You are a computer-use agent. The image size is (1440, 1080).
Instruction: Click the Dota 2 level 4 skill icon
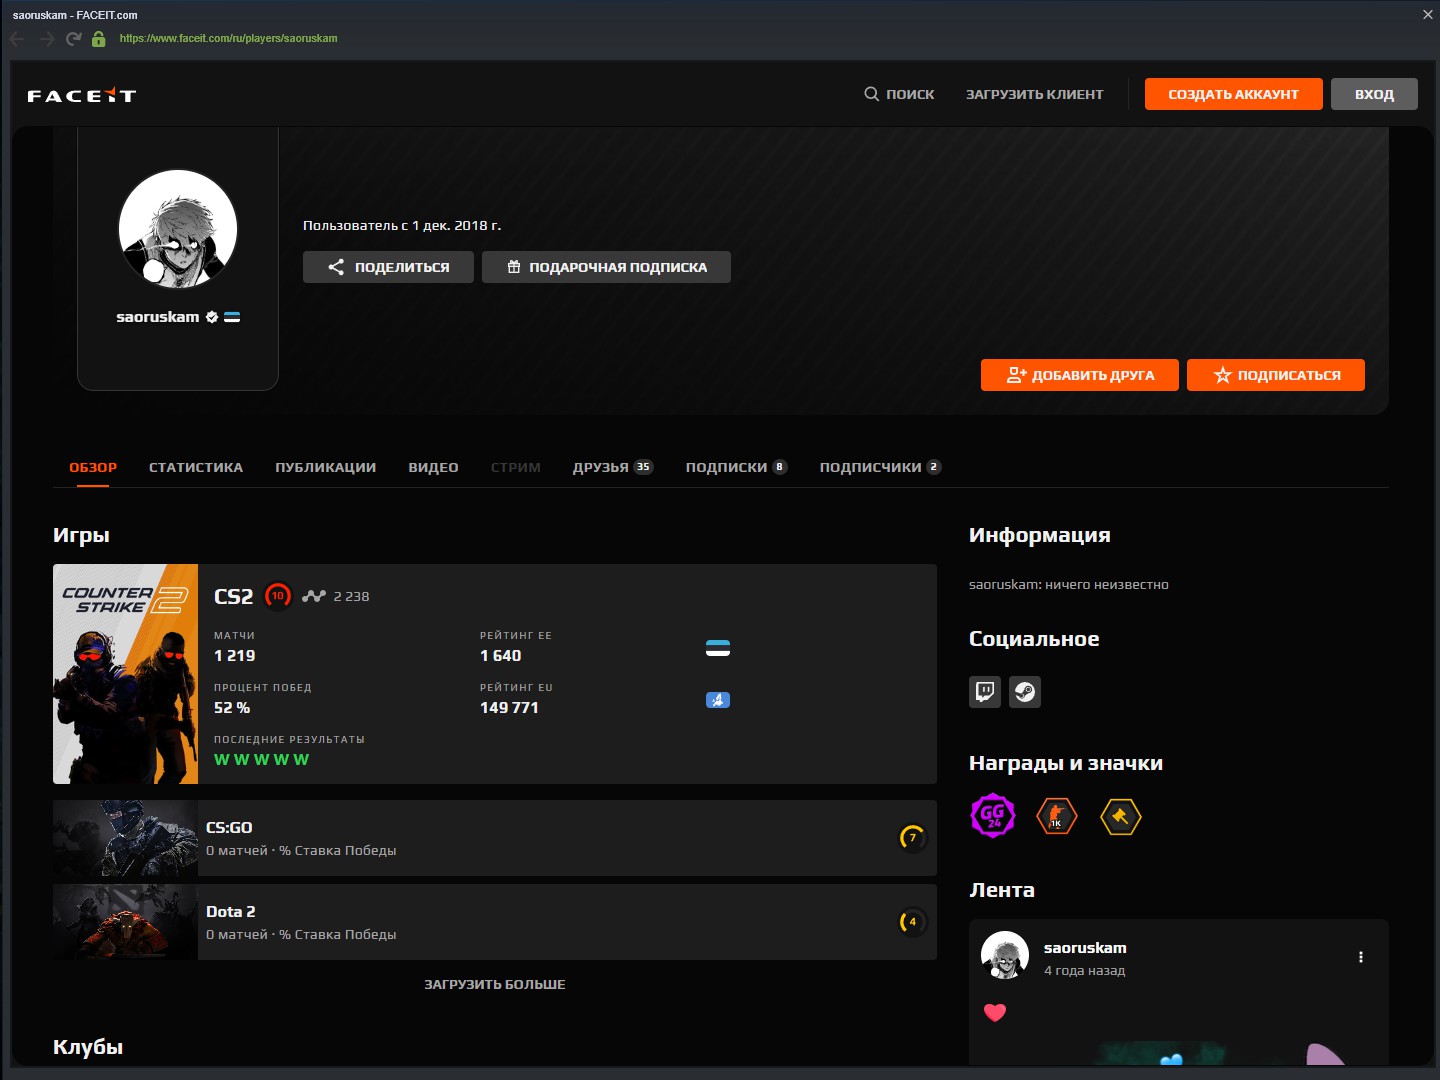click(x=913, y=922)
